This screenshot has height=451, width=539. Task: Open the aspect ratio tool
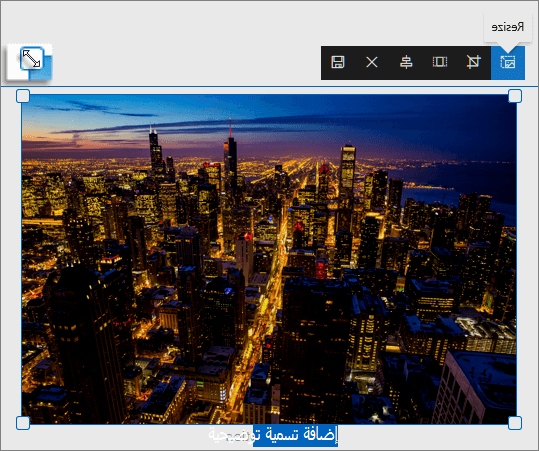(x=440, y=62)
